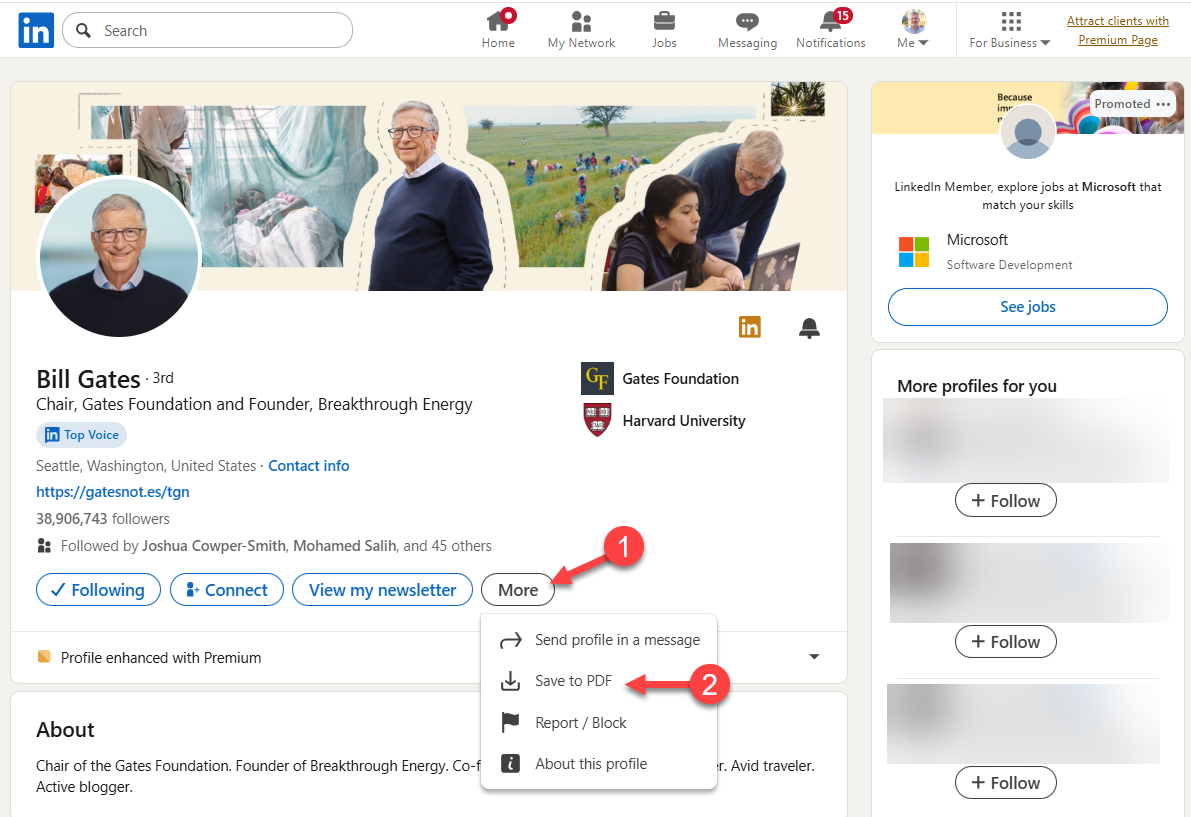Expand Profile enhanced with Premium section
1191x817 pixels.
pos(814,657)
